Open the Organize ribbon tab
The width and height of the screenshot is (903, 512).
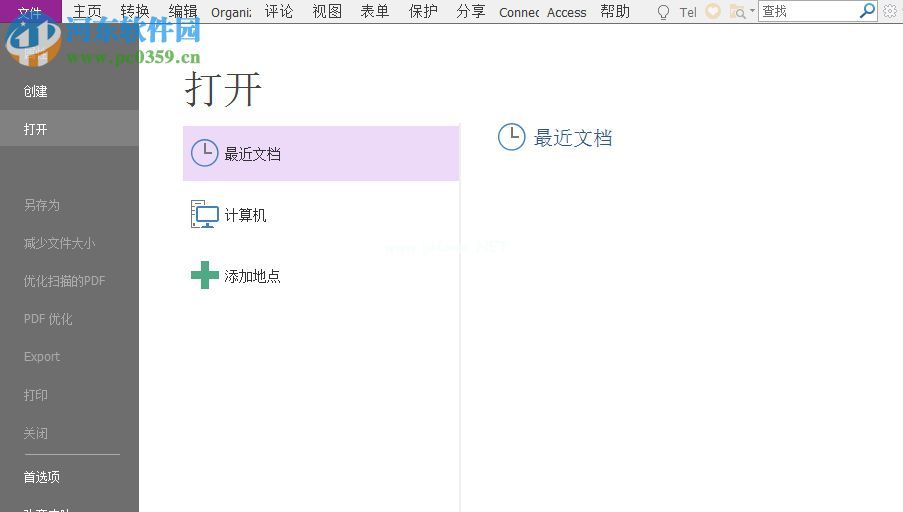(x=231, y=12)
